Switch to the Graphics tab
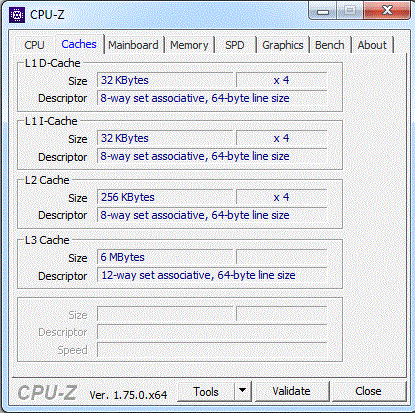415x413 pixels. [283, 45]
